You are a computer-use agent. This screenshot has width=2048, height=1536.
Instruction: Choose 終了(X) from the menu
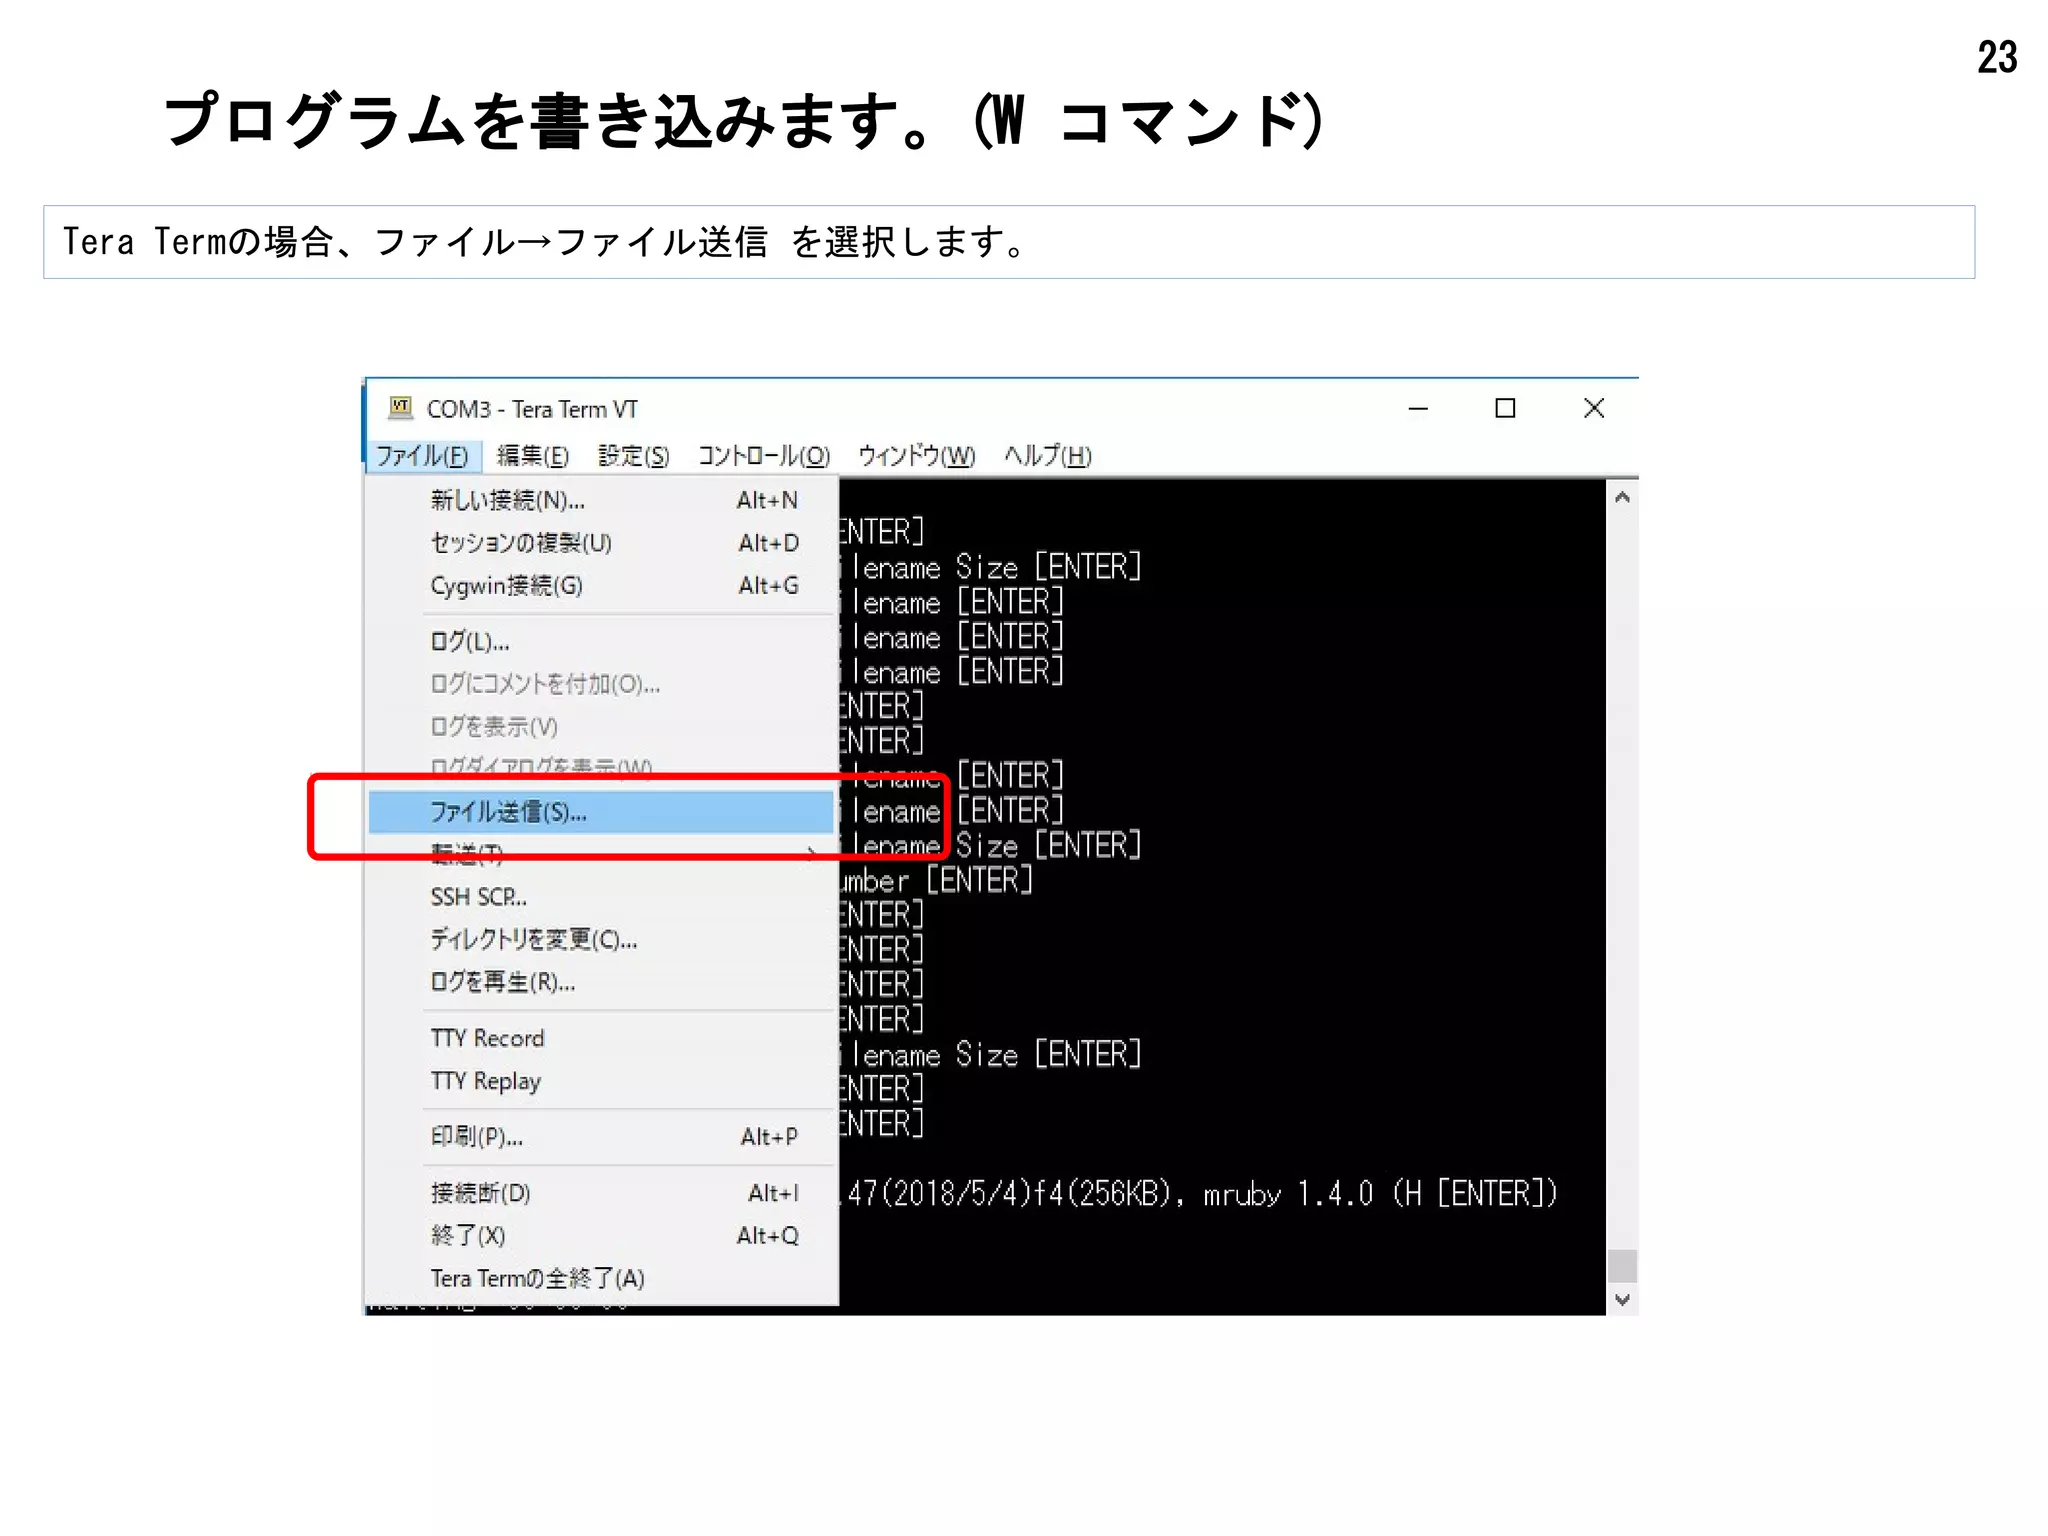click(x=601, y=1236)
